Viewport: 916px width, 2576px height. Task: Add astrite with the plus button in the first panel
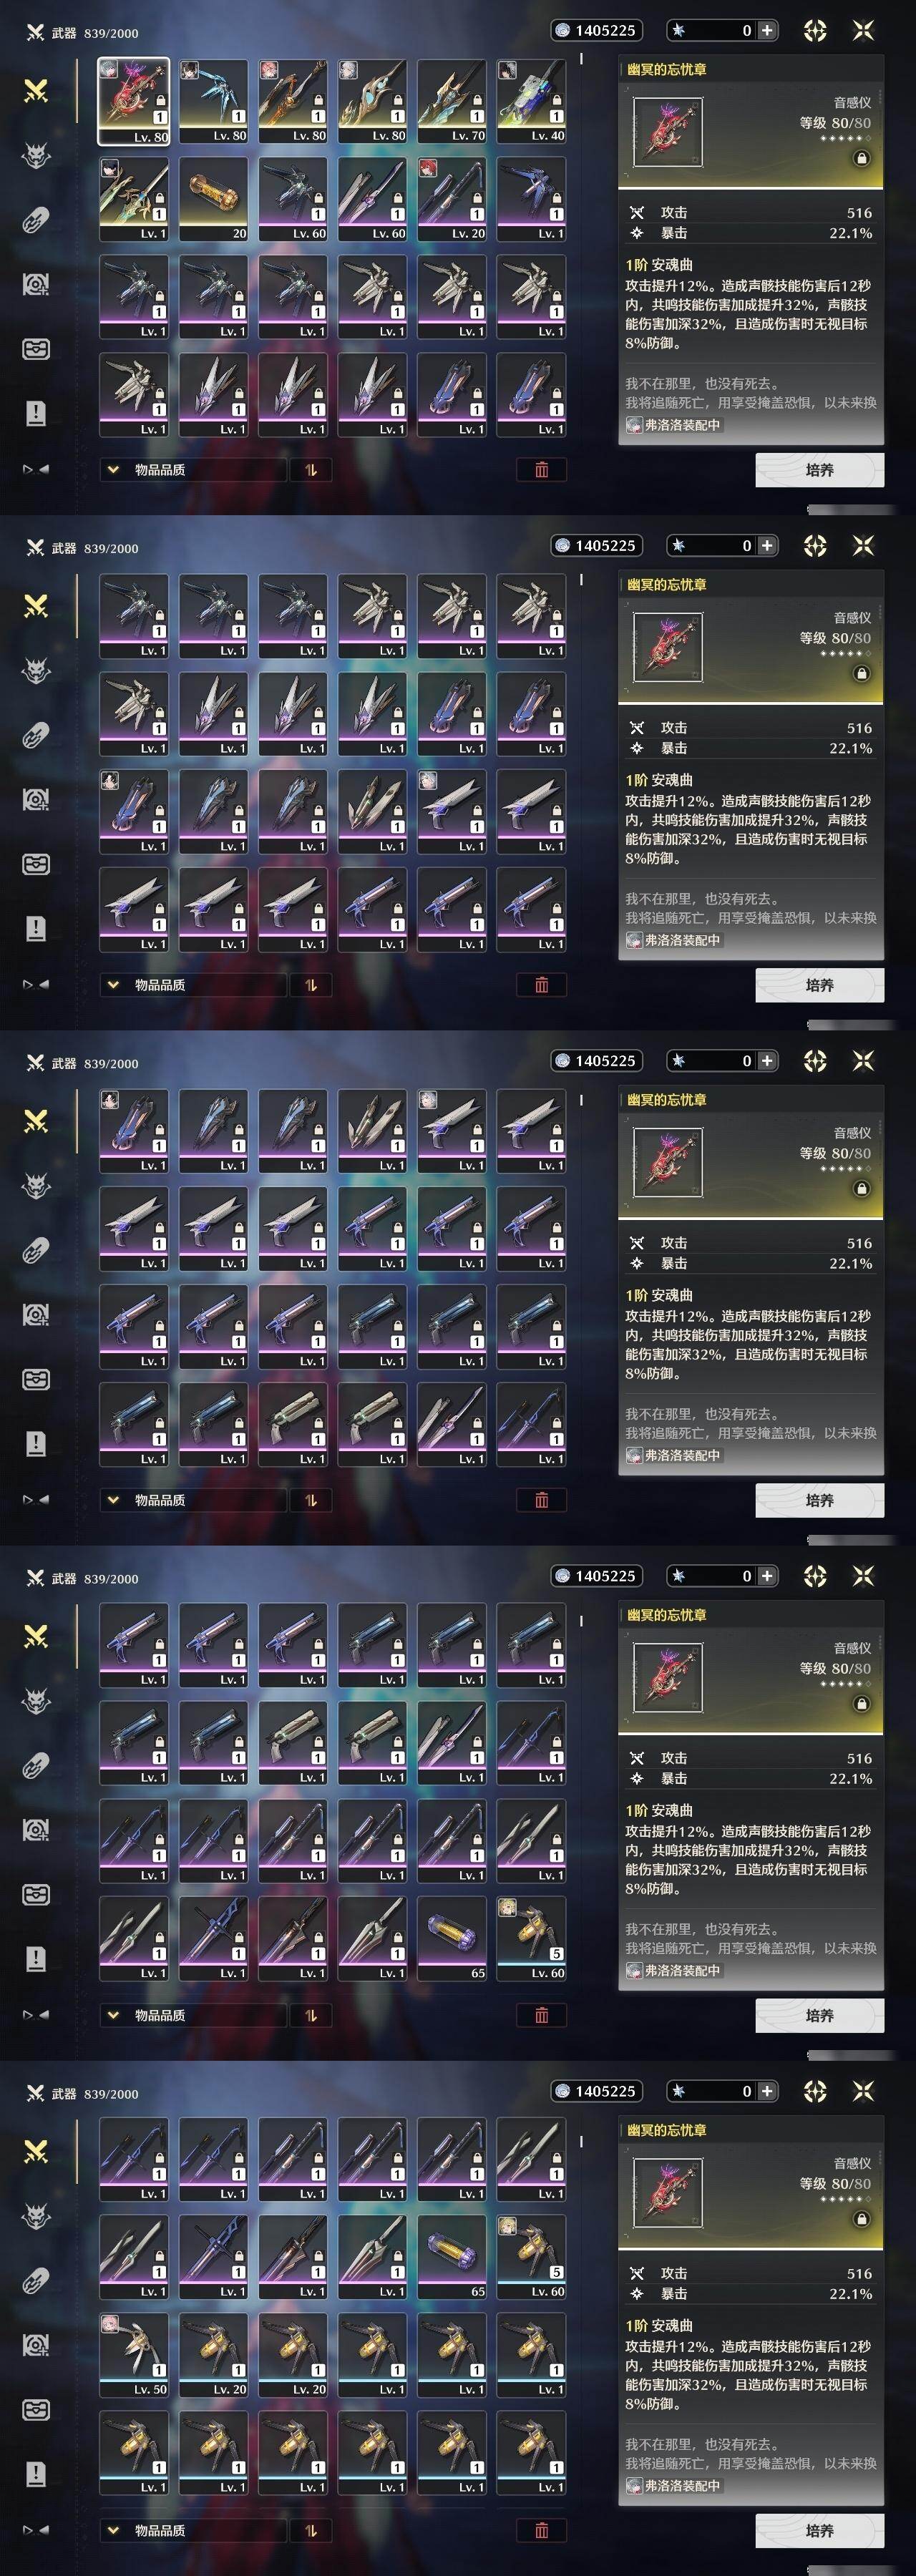767,30
